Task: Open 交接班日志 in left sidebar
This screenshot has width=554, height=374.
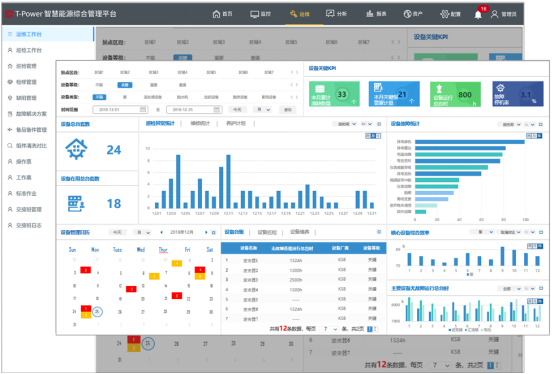Action: tap(29, 225)
